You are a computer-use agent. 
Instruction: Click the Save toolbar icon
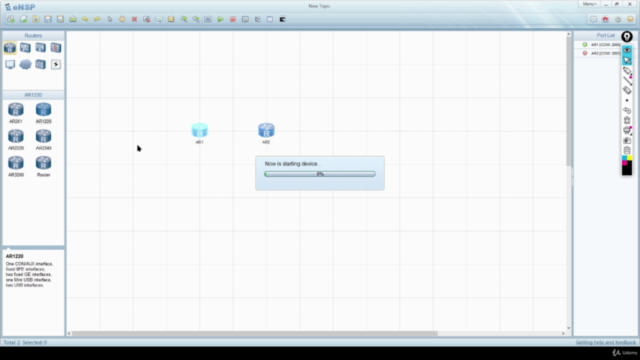pos(48,19)
